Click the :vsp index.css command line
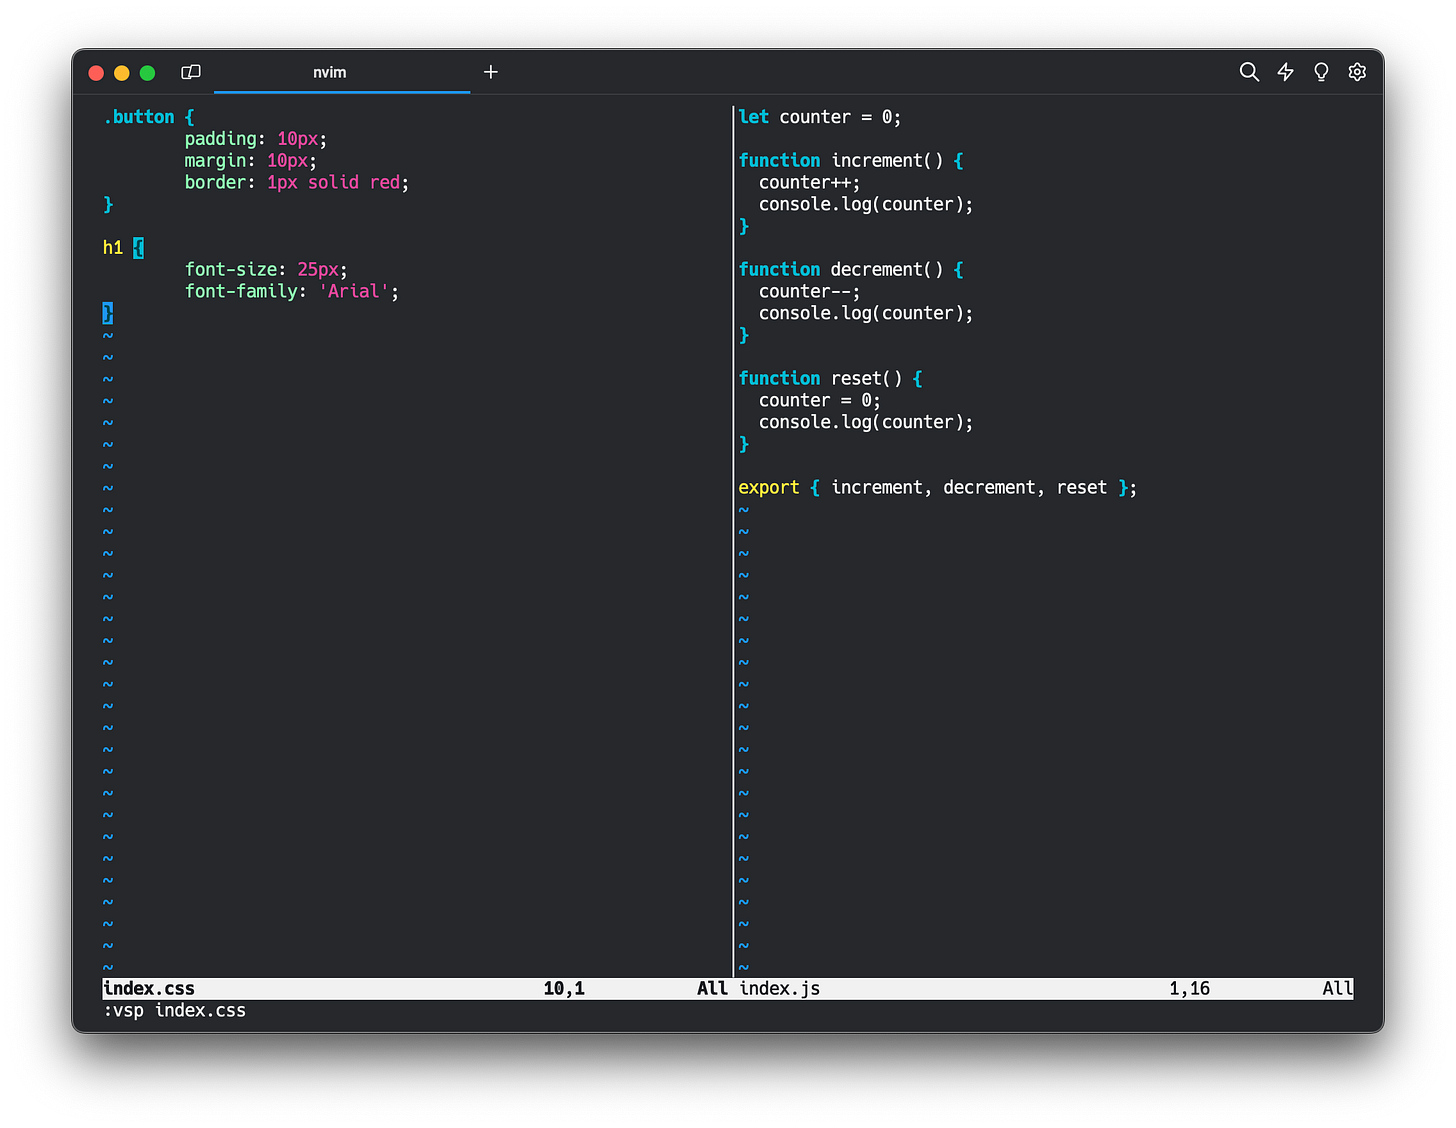1456x1128 pixels. [175, 1010]
